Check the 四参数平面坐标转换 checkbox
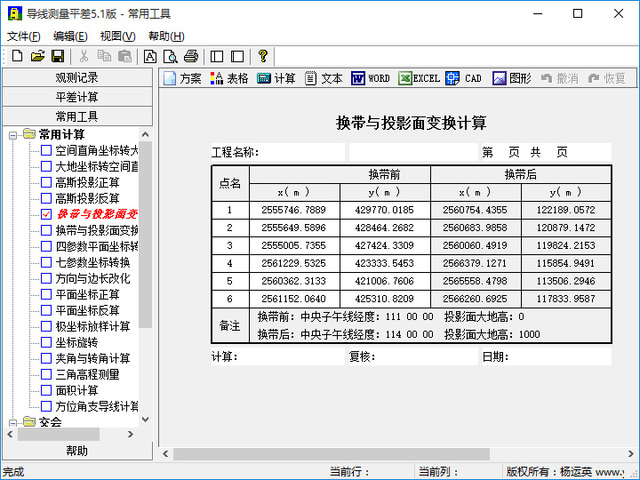 46,247
